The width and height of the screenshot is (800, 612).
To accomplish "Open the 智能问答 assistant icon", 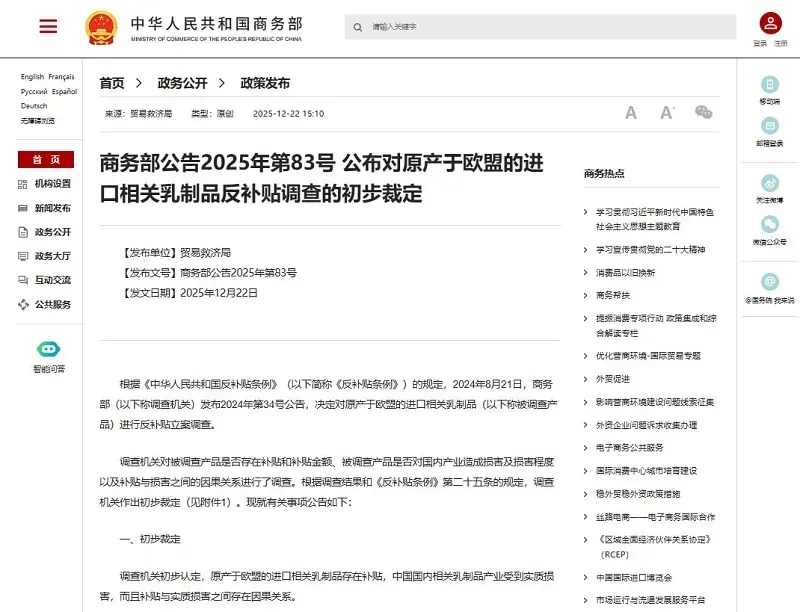I will (x=49, y=349).
